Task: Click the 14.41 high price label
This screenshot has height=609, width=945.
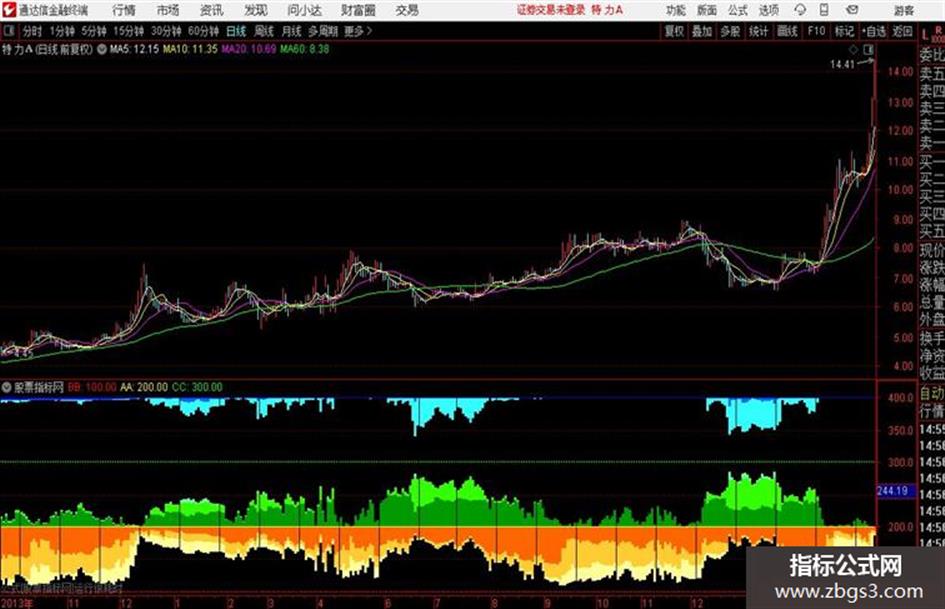Action: pos(843,65)
